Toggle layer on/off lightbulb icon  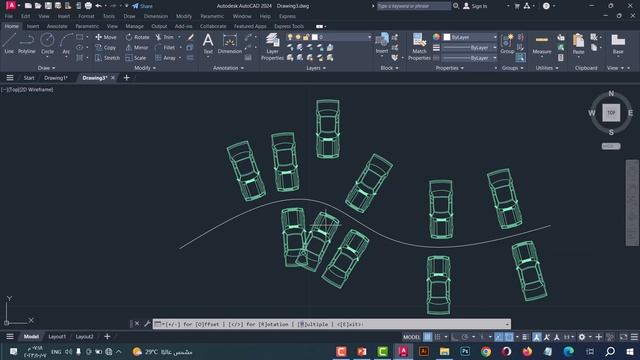[x=290, y=37]
